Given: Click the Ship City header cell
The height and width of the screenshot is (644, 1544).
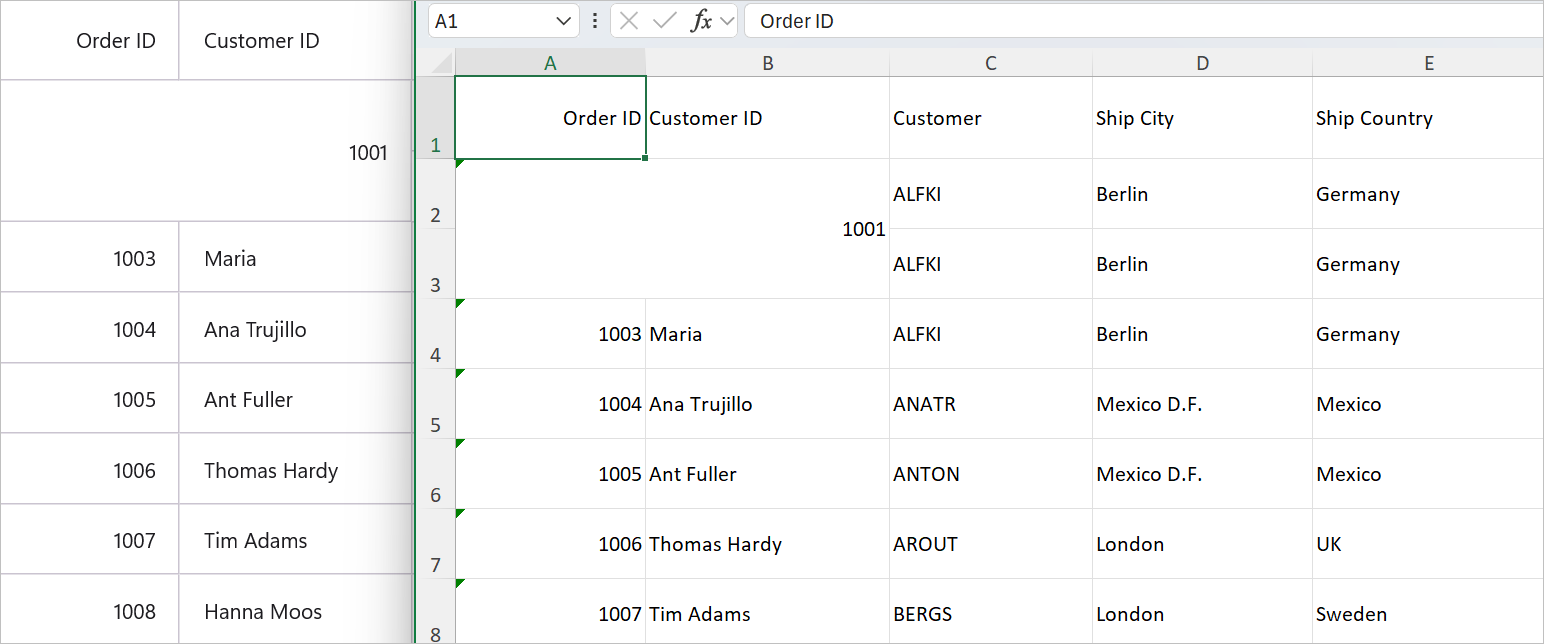Looking at the screenshot, I should tap(1201, 118).
